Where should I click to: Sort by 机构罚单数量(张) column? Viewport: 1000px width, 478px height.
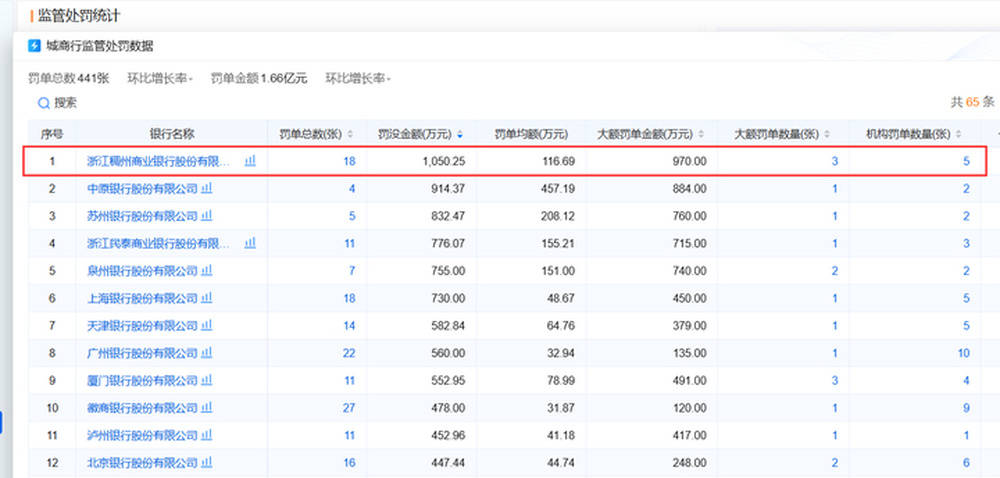(x=959, y=134)
